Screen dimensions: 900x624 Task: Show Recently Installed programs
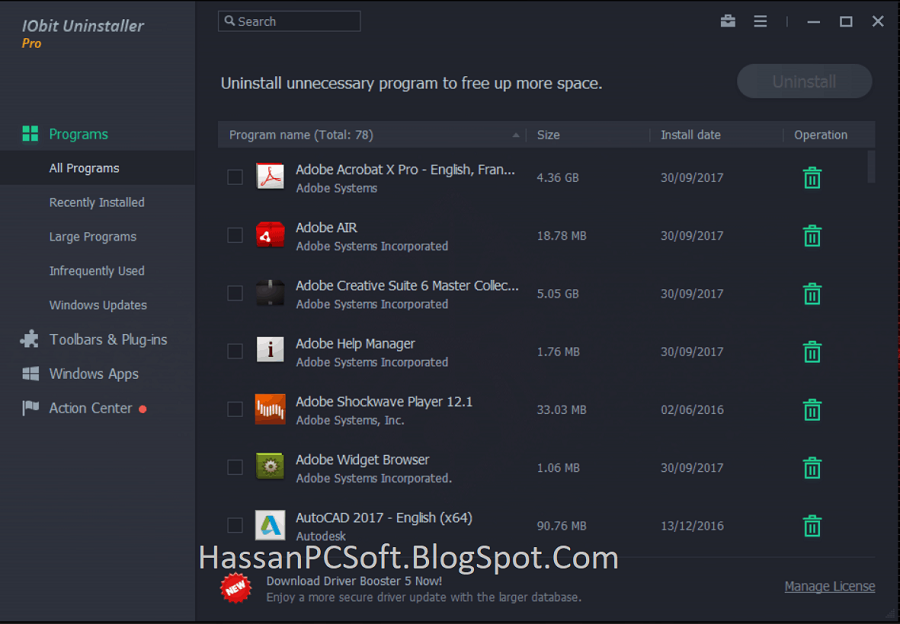pyautogui.click(x=98, y=202)
